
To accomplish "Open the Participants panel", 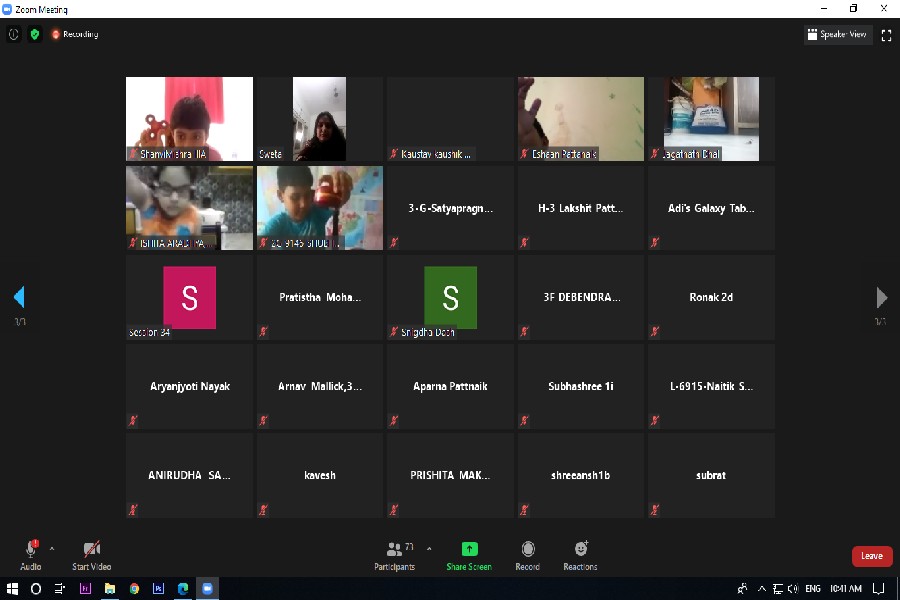I will tap(395, 549).
